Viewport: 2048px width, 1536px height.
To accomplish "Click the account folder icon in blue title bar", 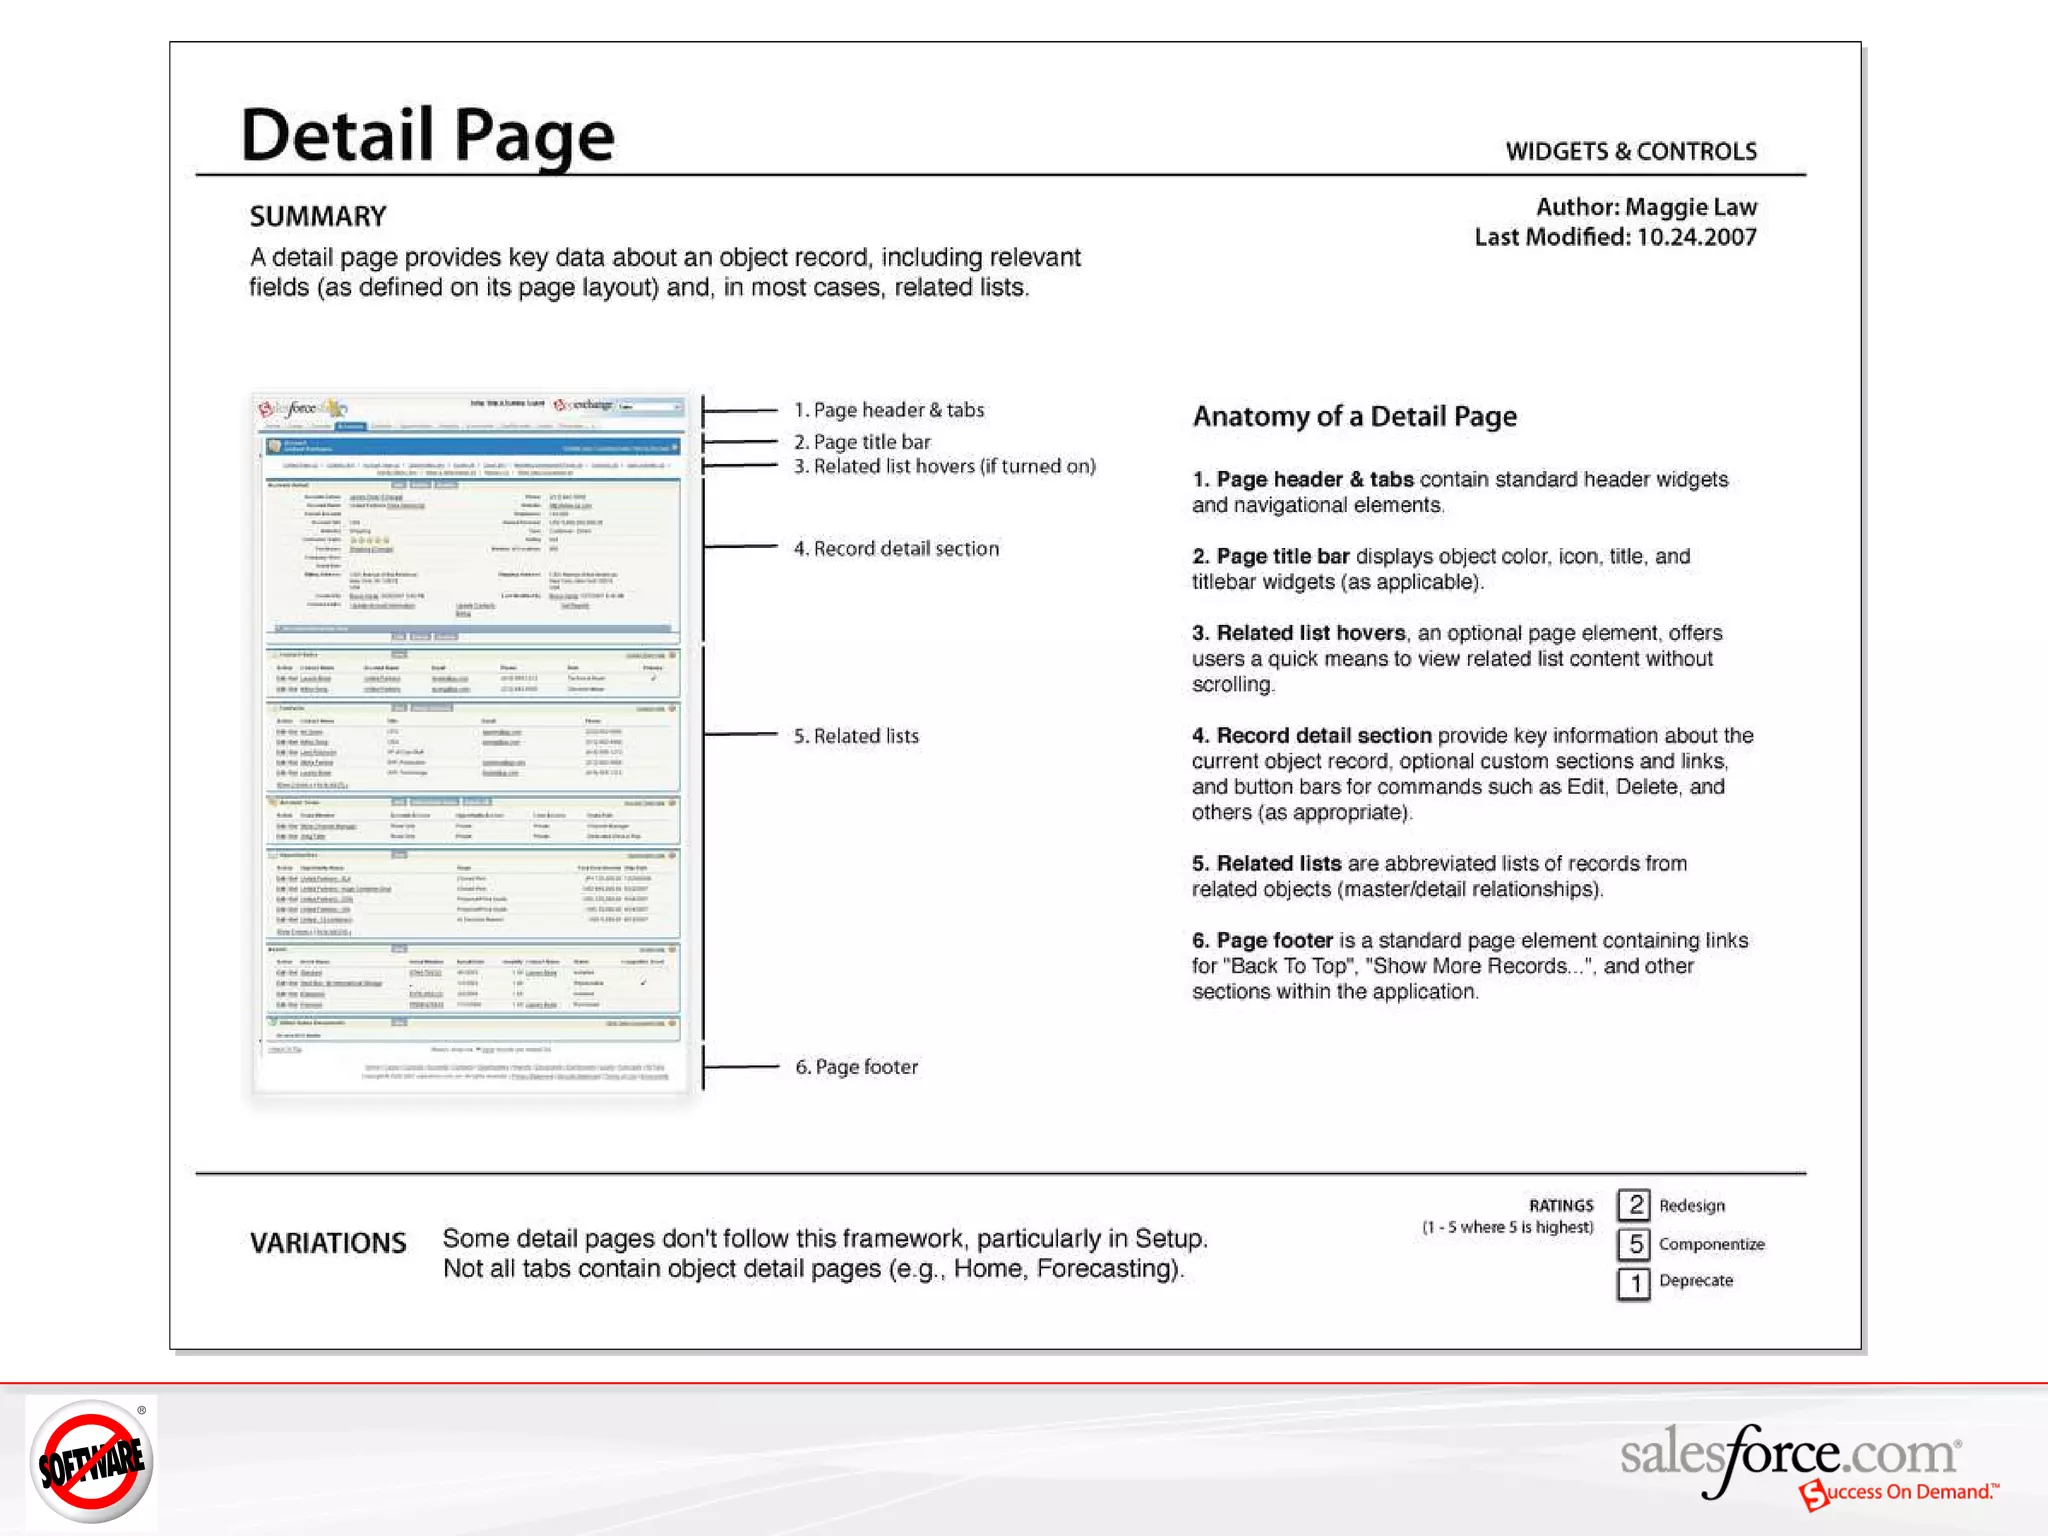I will tap(274, 445).
